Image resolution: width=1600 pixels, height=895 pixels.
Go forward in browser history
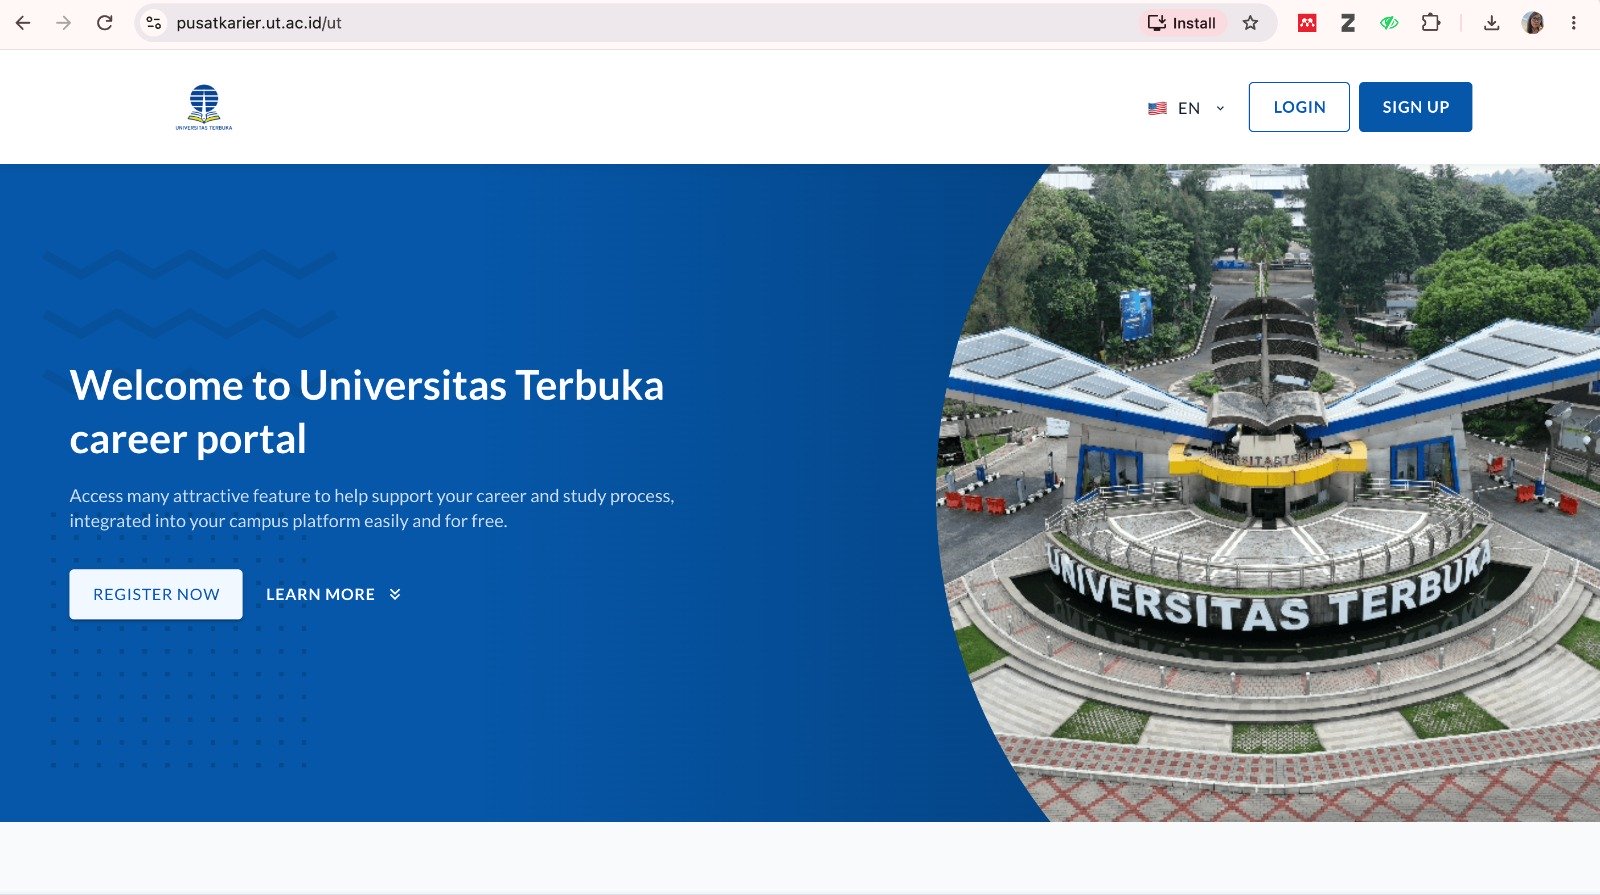point(64,23)
